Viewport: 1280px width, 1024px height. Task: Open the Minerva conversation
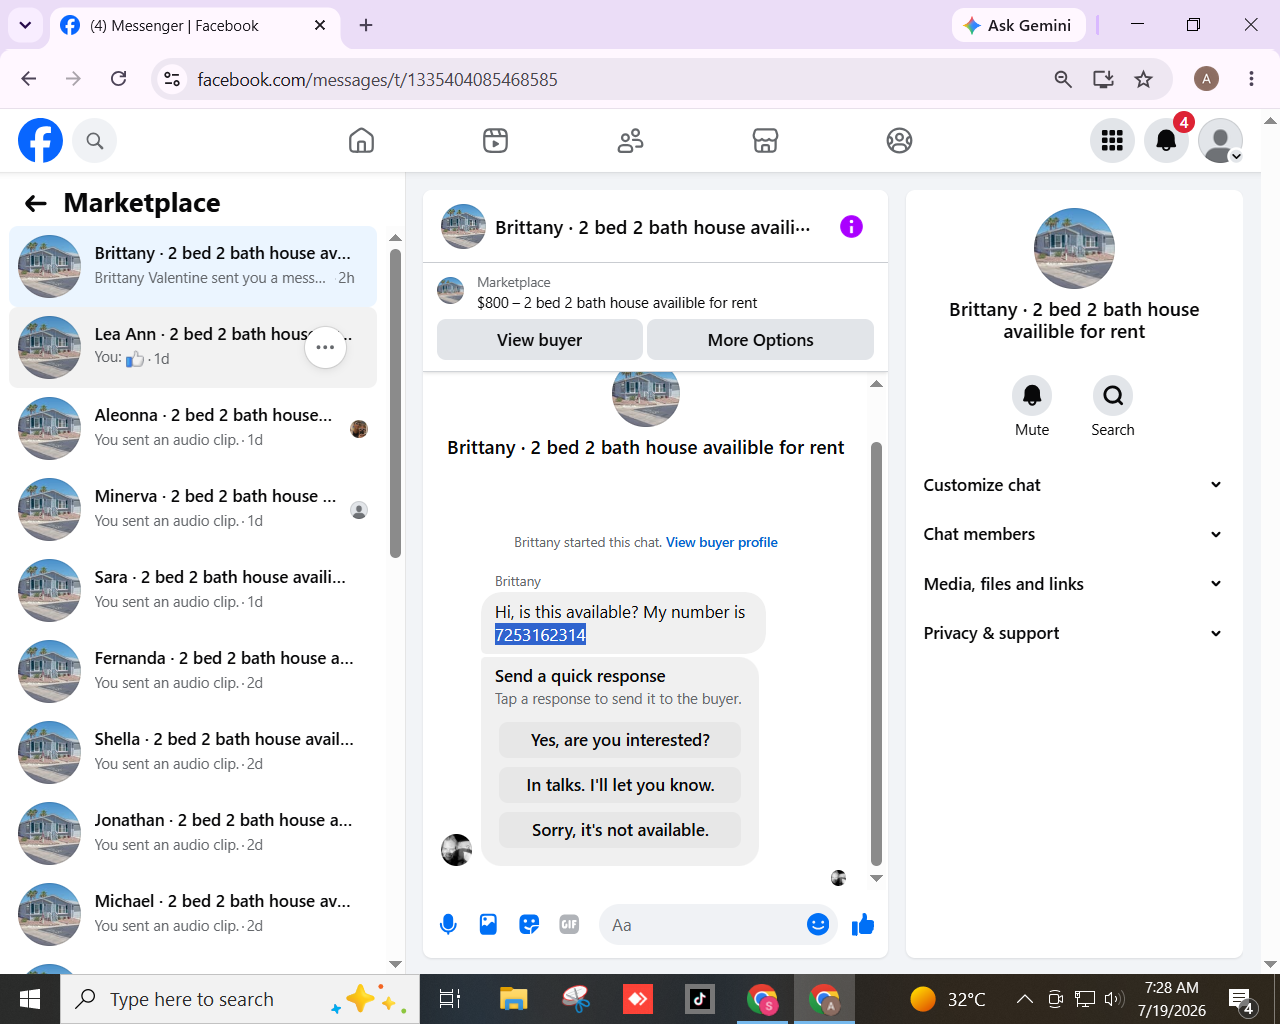click(193, 509)
